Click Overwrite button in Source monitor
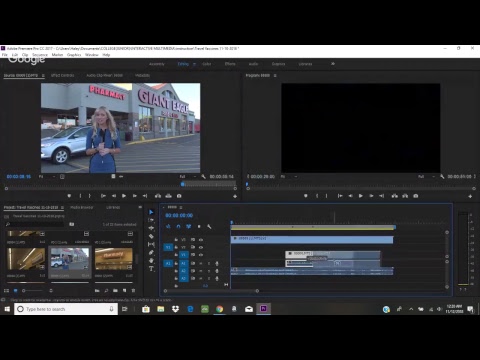Screen dimensions: 480x360 pyautogui.click(x=169, y=196)
